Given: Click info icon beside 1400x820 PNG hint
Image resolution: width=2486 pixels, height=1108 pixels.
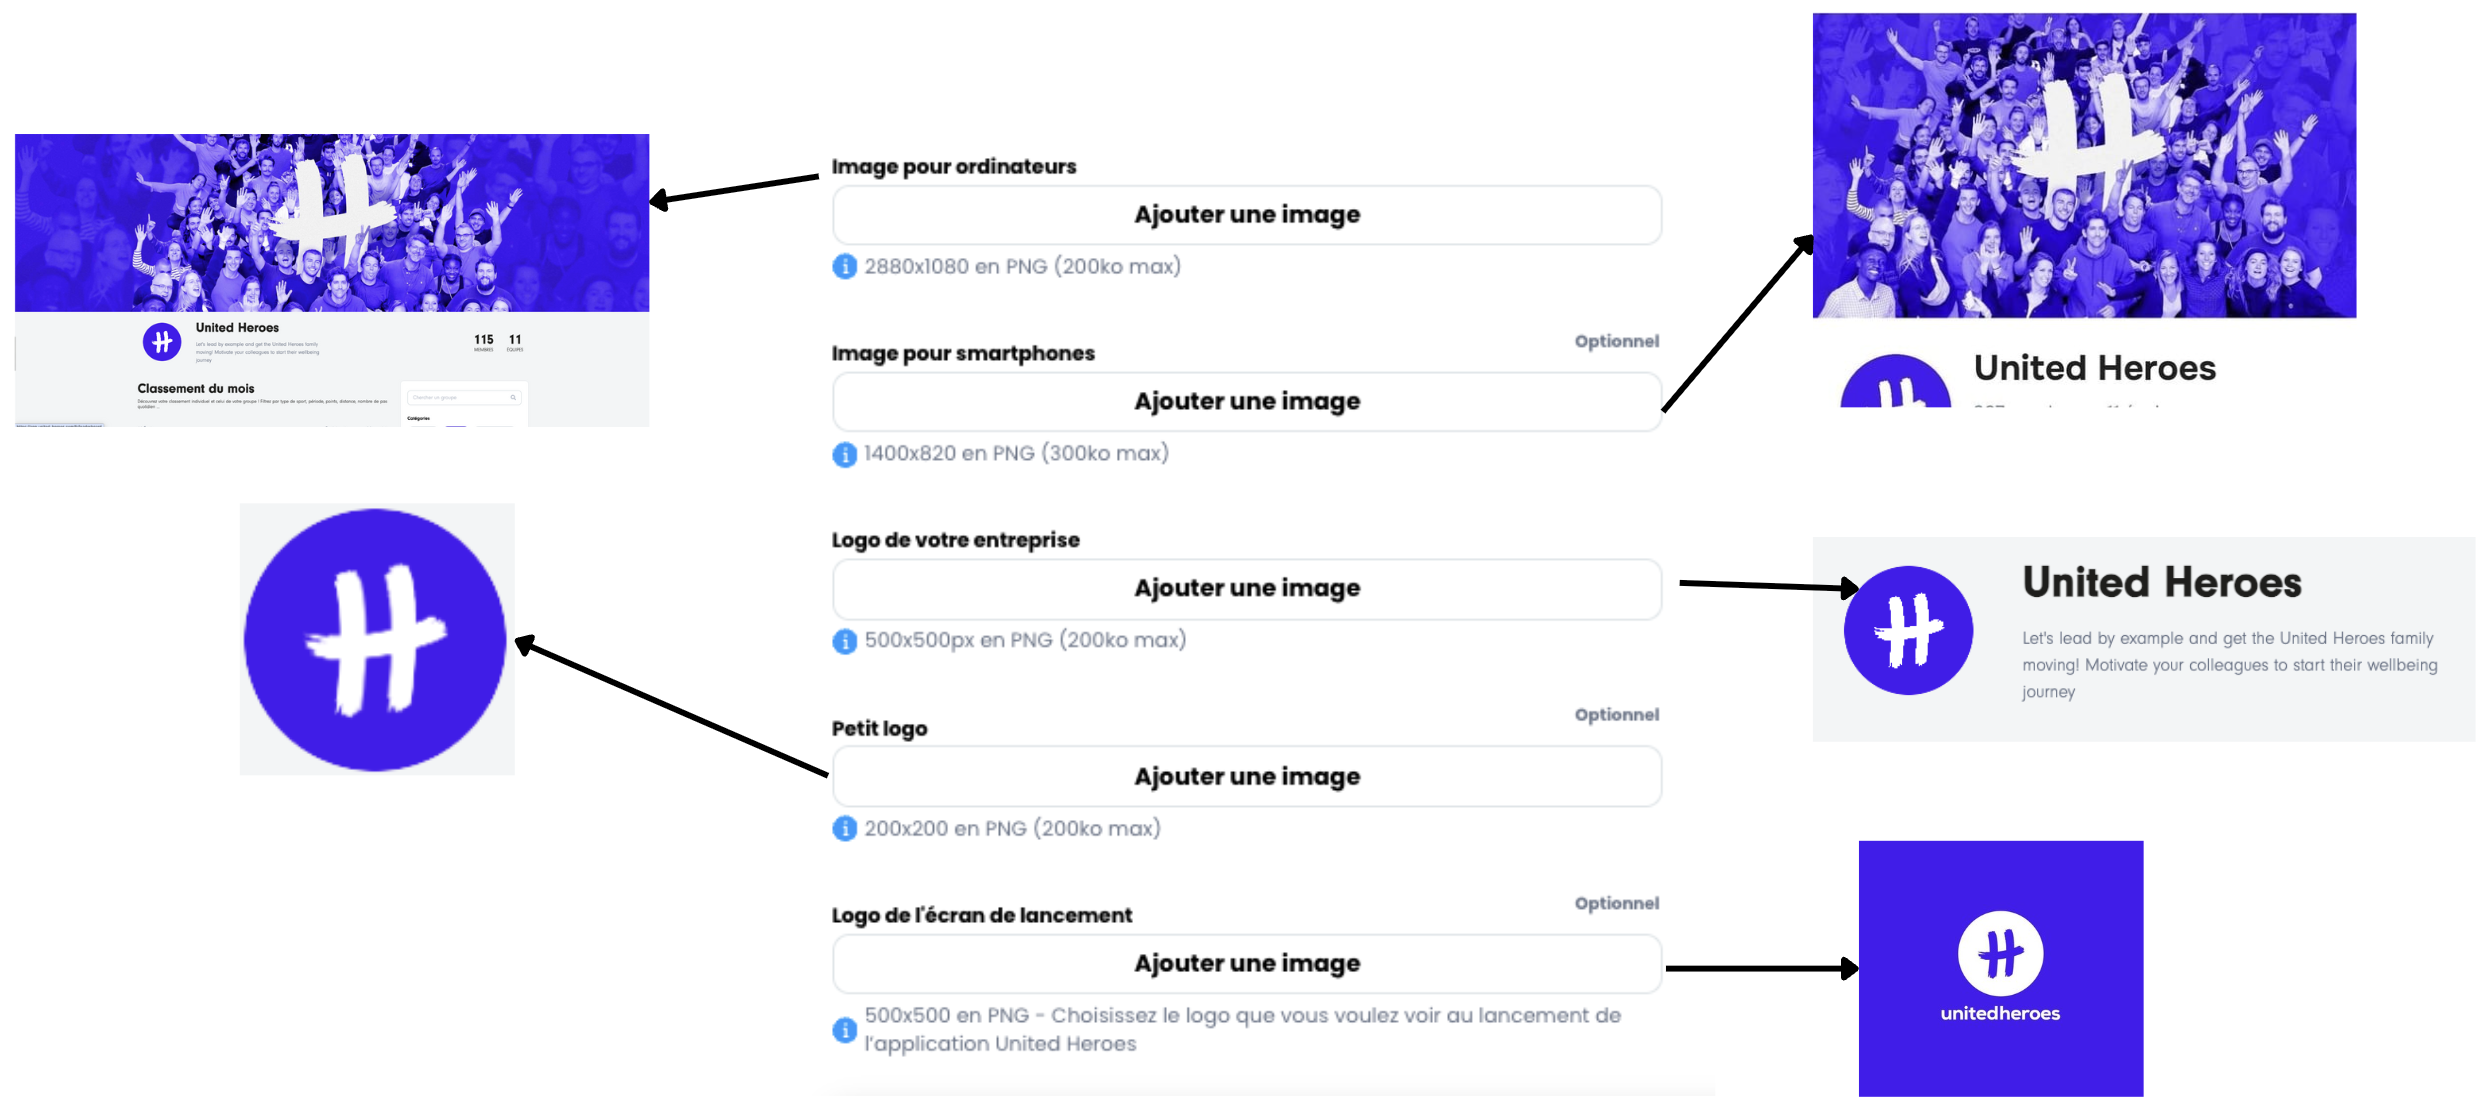Looking at the screenshot, I should pyautogui.click(x=844, y=454).
